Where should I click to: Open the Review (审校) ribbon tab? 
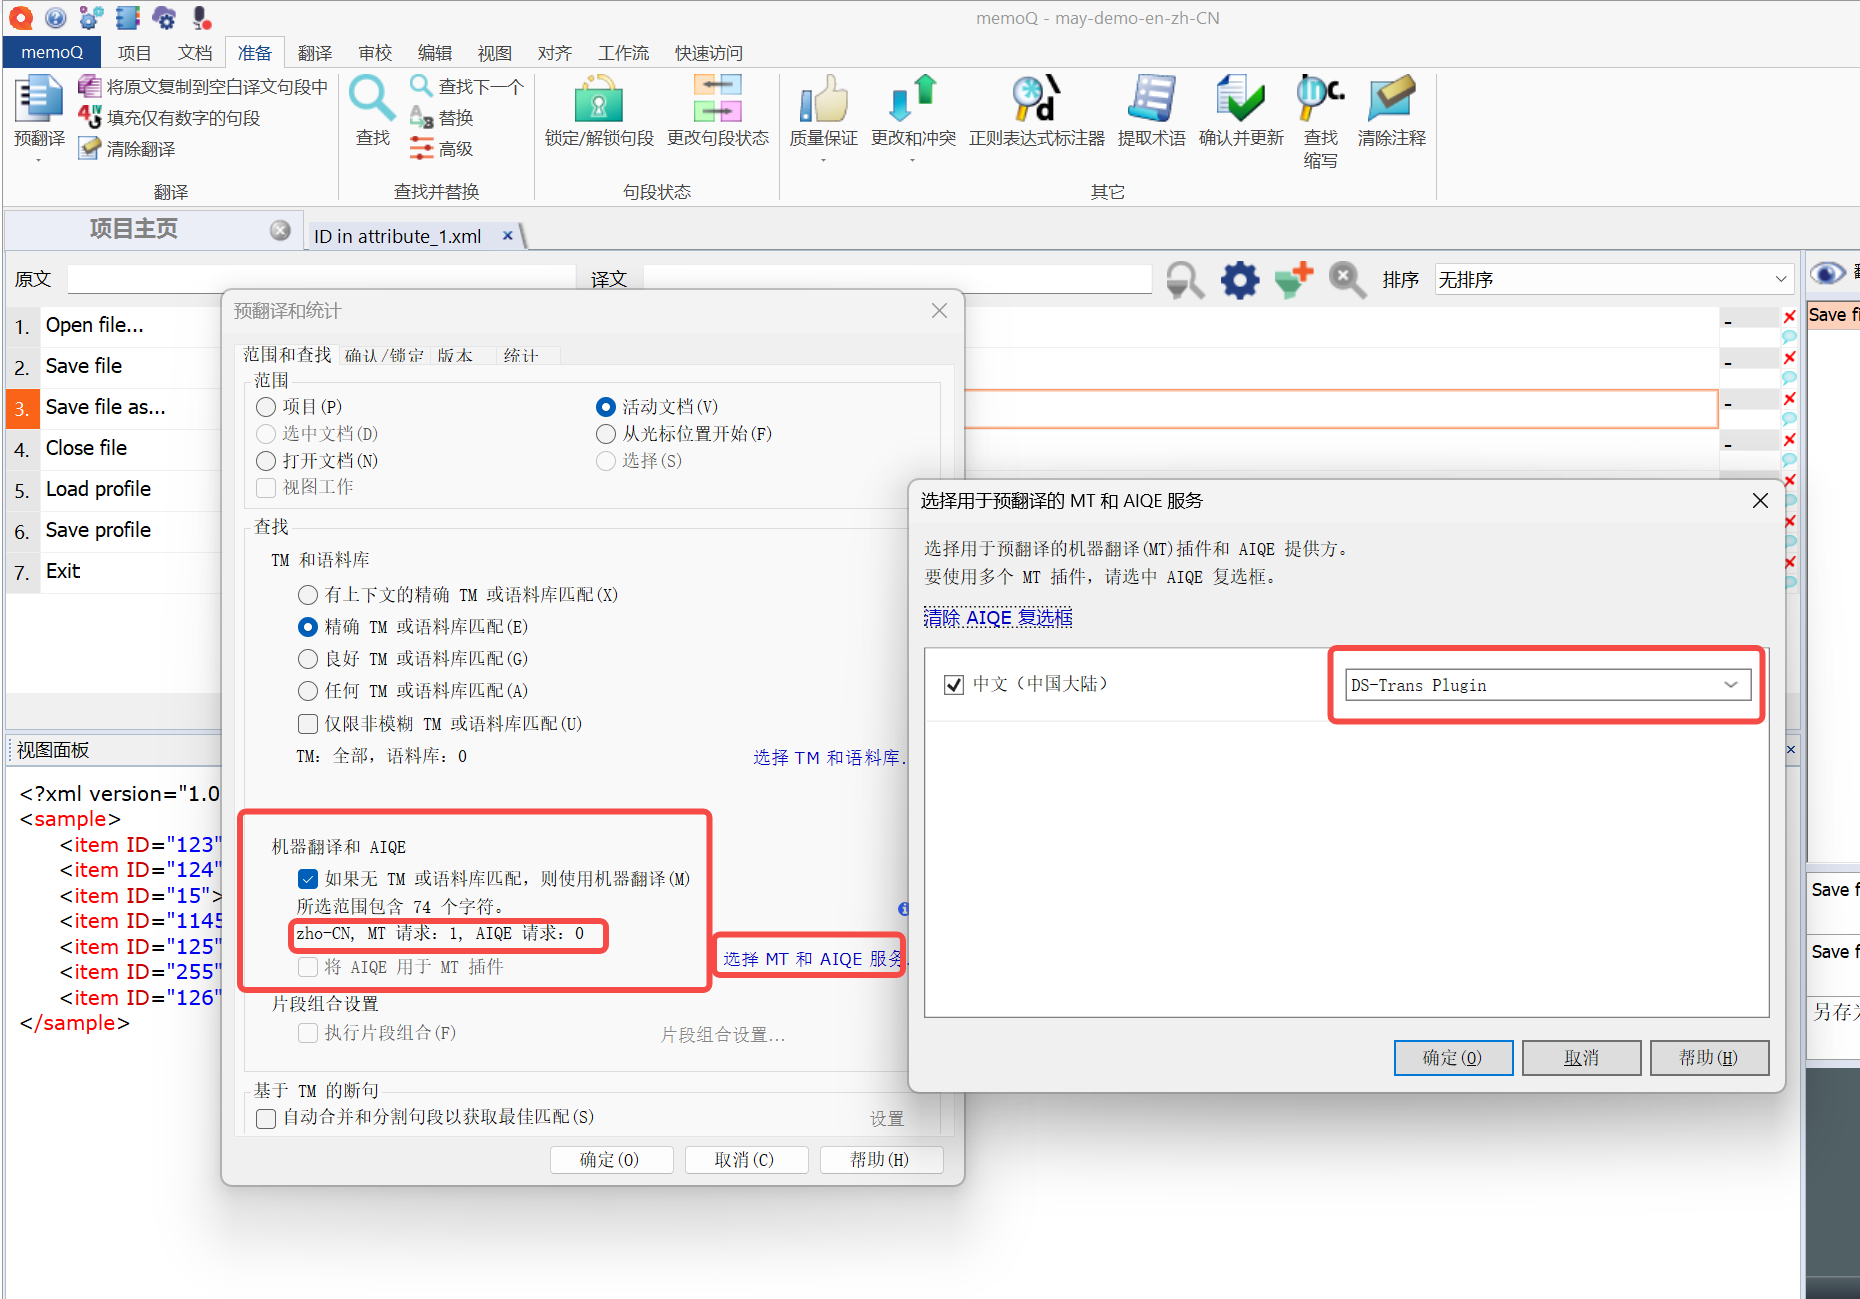[x=375, y=53]
